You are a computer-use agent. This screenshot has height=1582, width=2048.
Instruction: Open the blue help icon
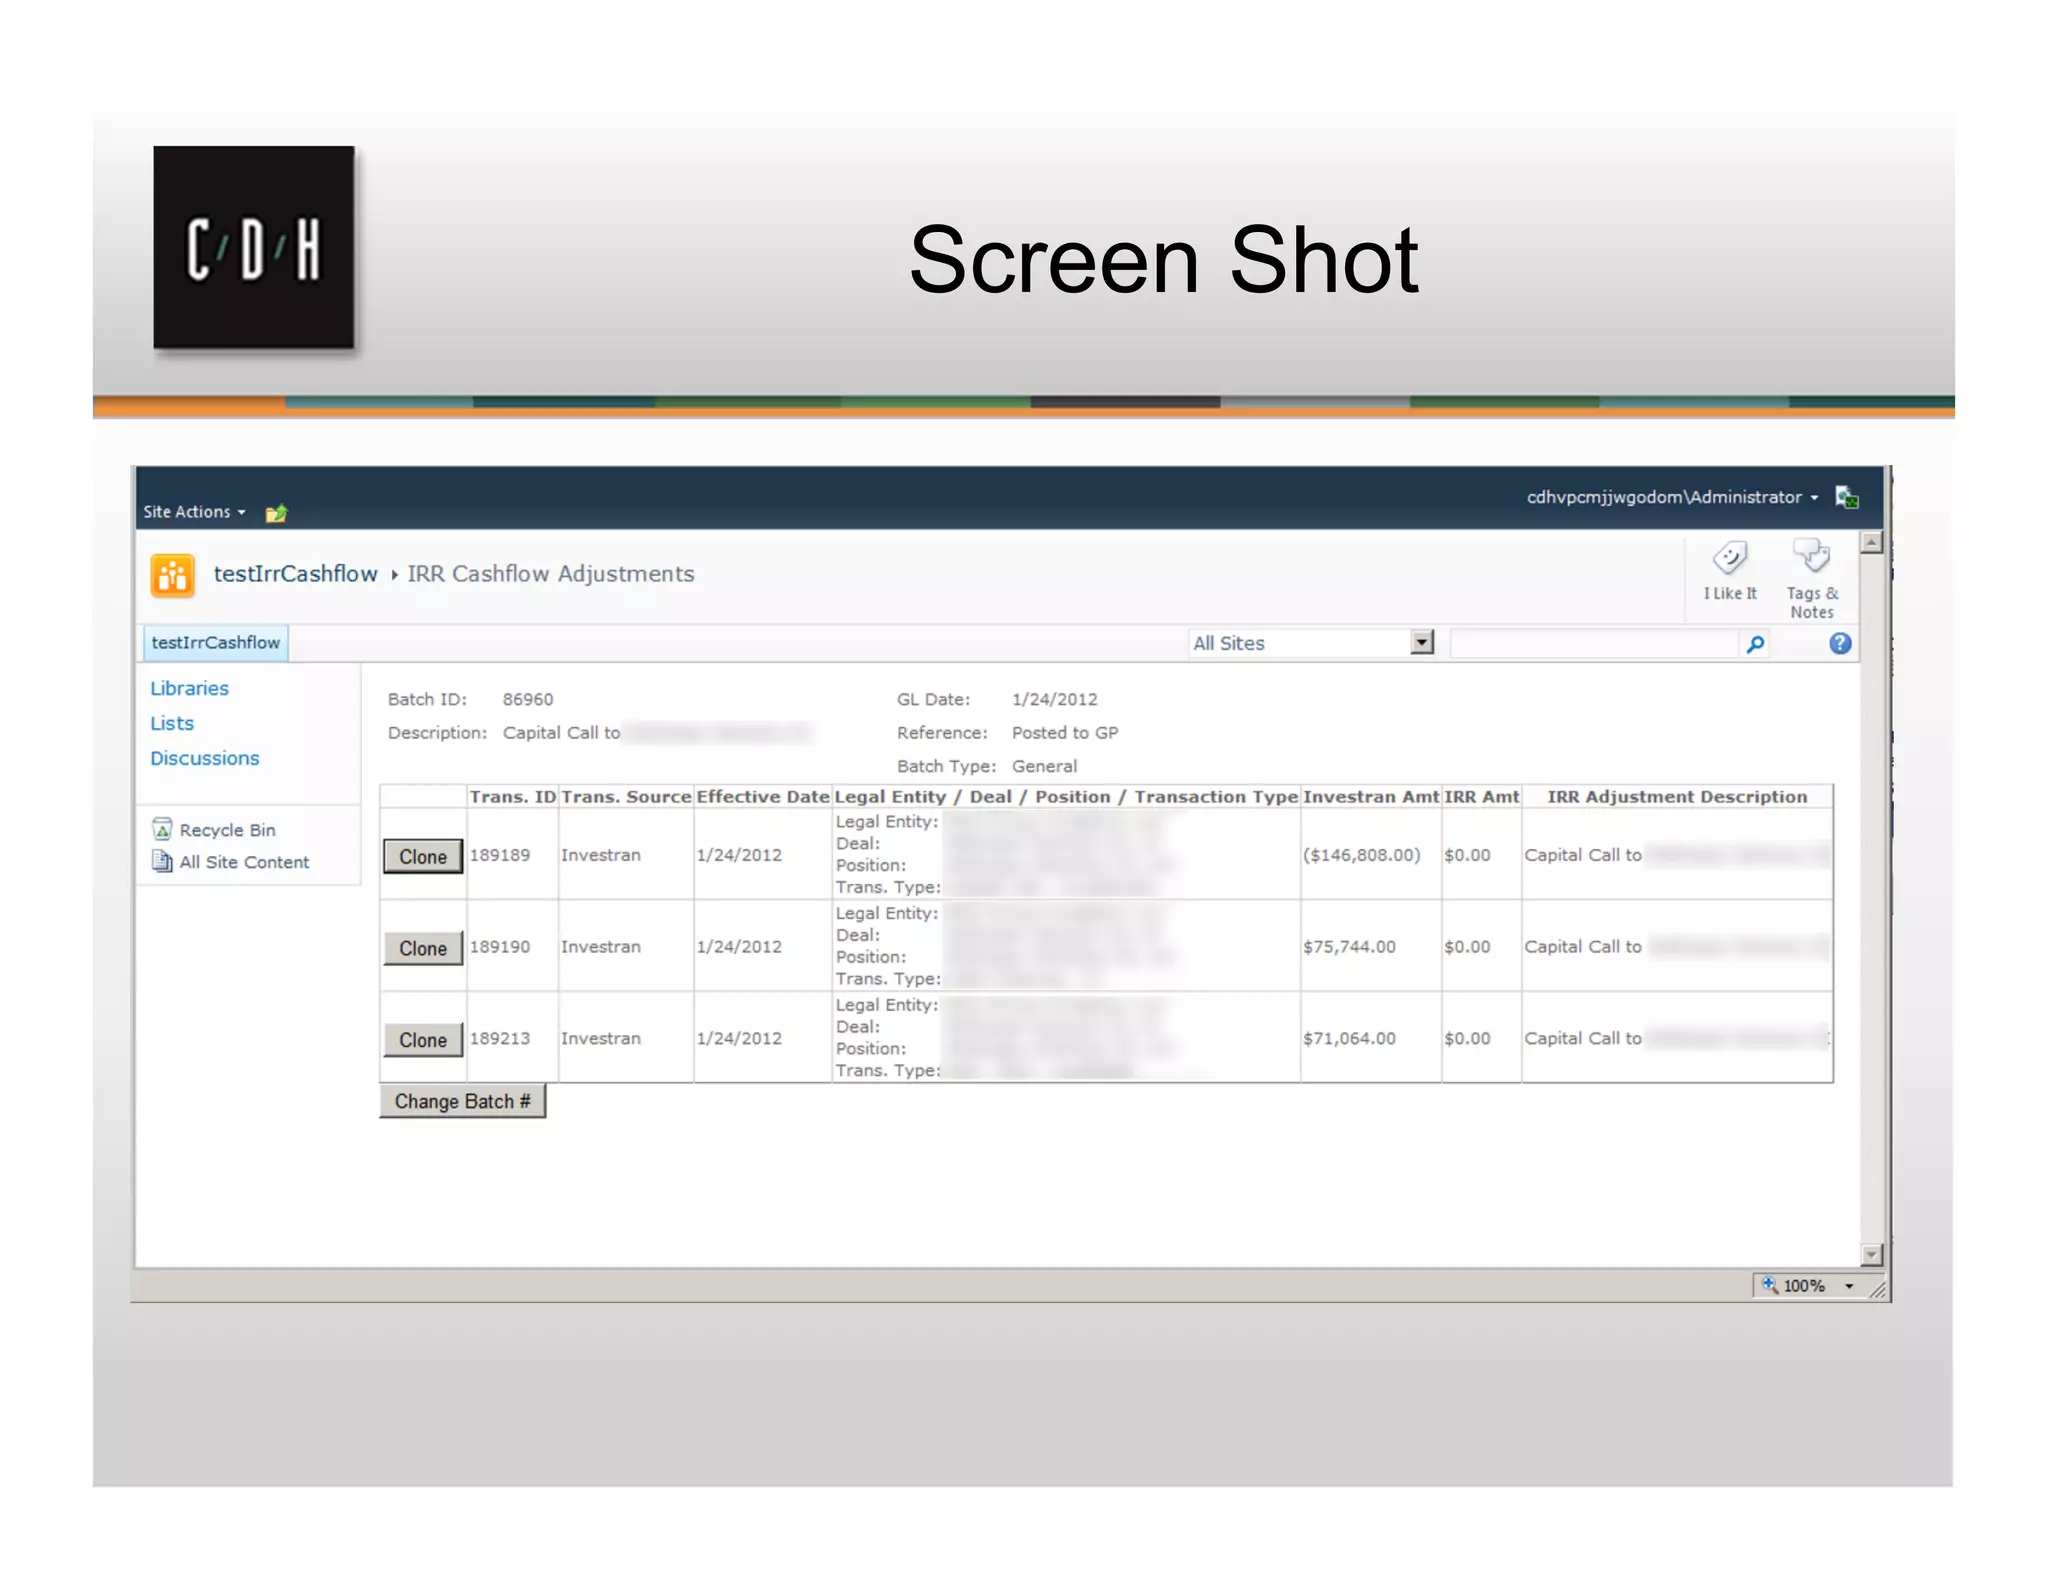(1840, 643)
